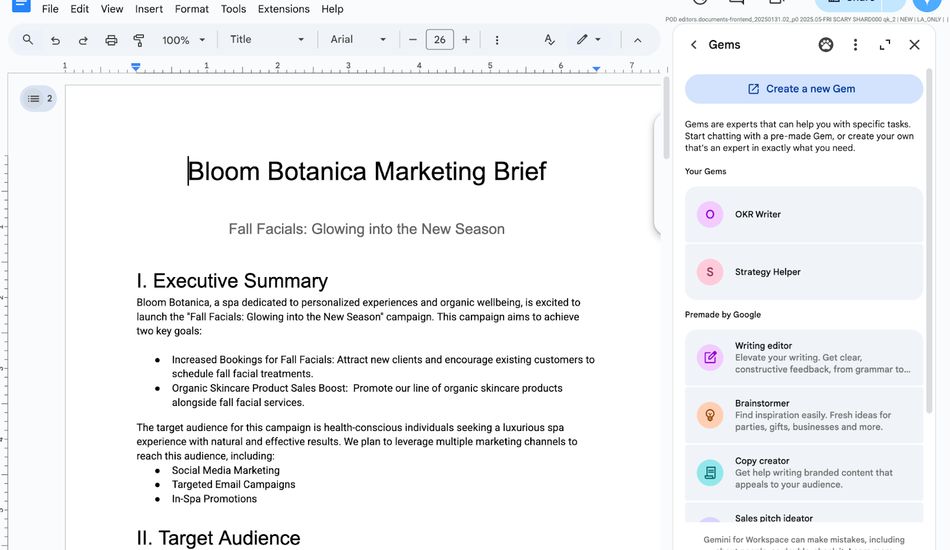The width and height of the screenshot is (950, 550).
Task: Click the search magnifier icon in toolbar
Action: pos(28,40)
